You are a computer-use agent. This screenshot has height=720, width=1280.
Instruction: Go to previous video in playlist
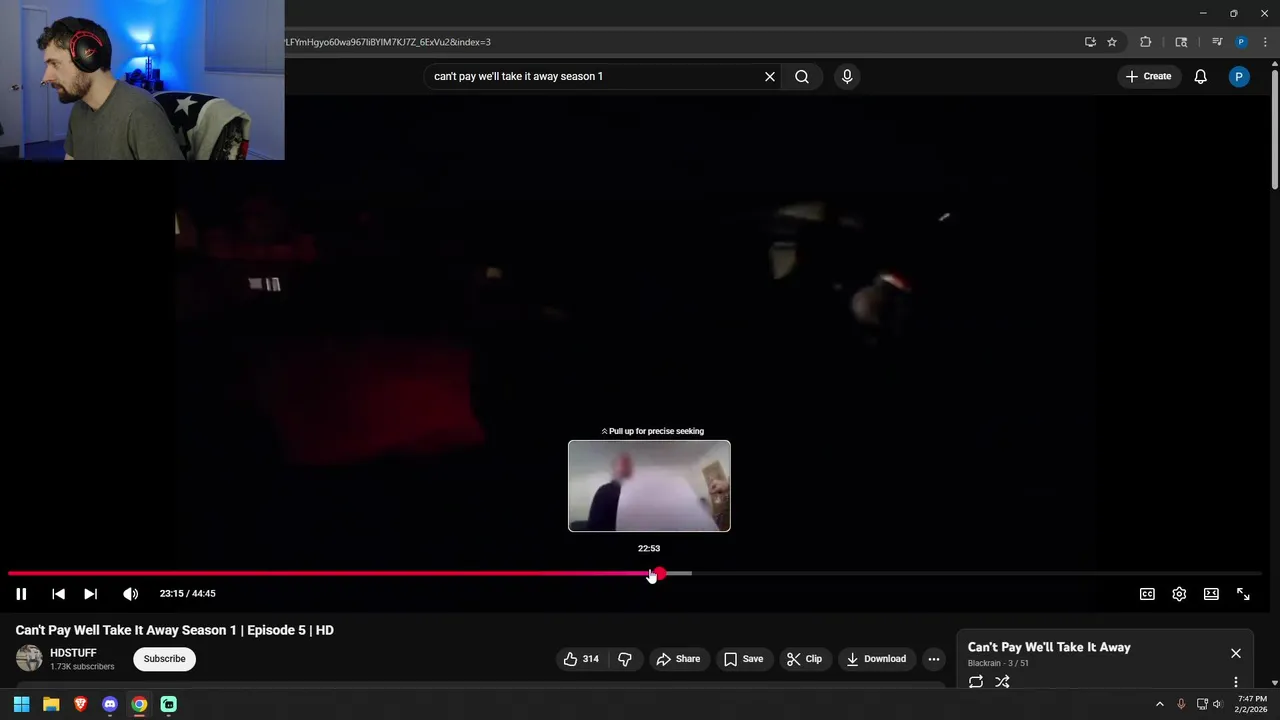[58, 594]
